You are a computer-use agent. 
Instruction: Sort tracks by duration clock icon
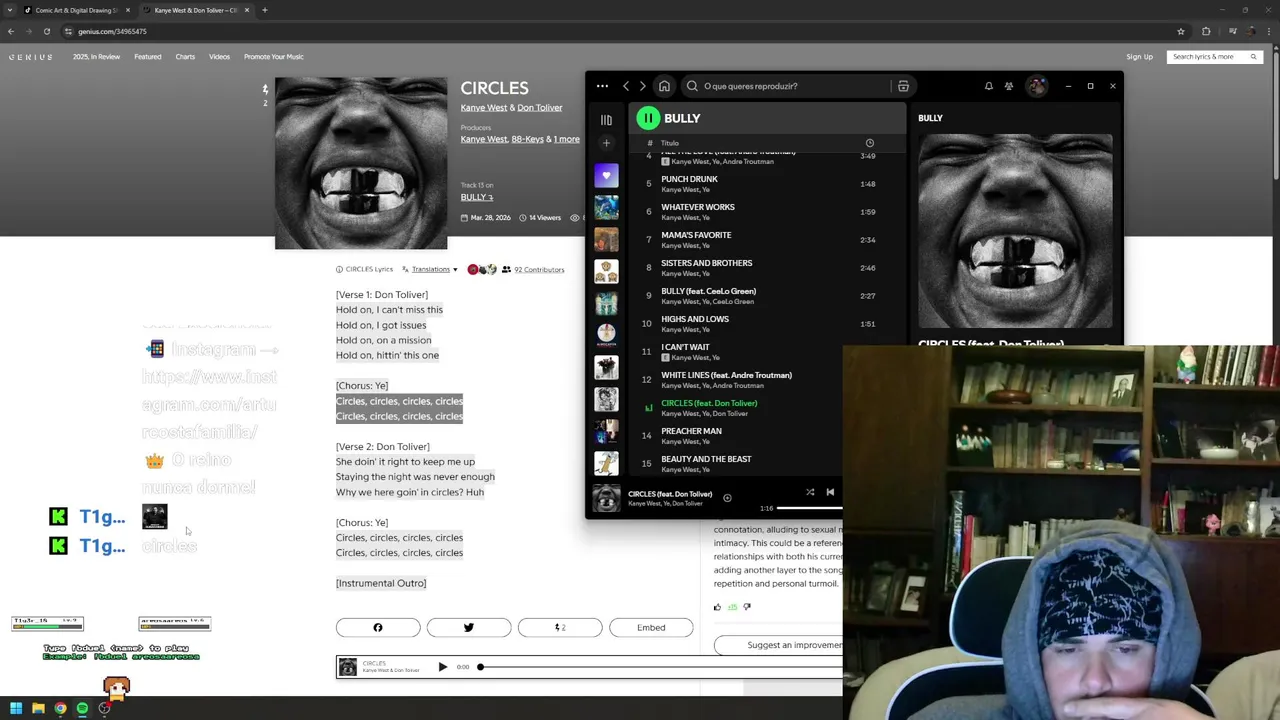pos(869,143)
